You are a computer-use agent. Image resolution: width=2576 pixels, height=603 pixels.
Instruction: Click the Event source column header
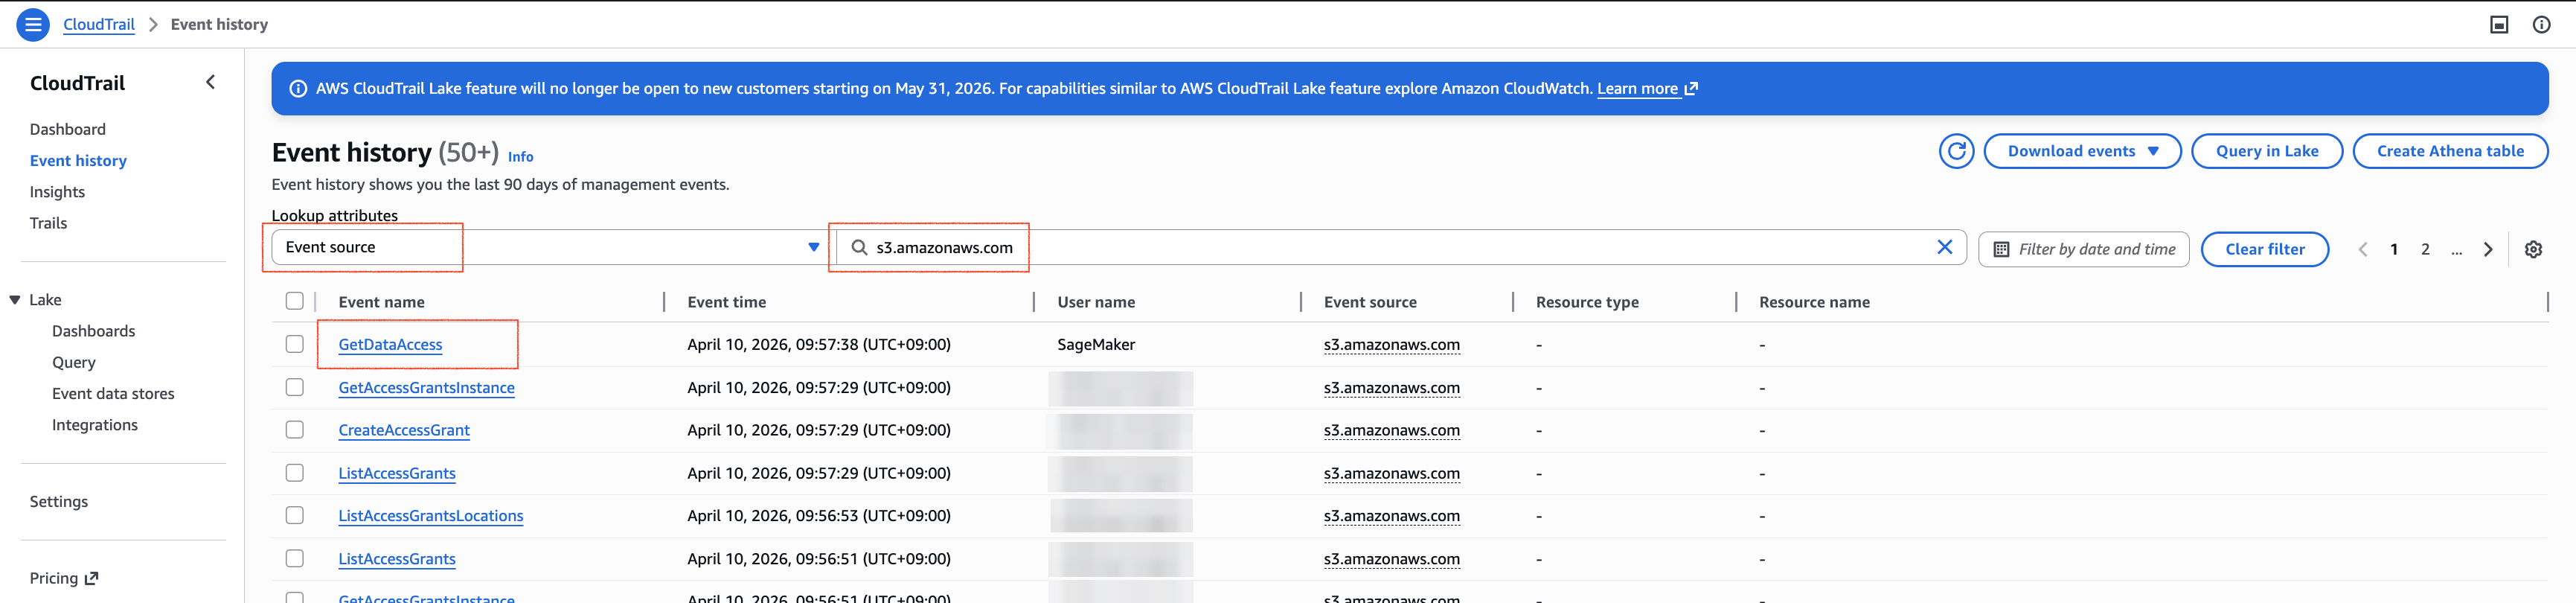(1370, 302)
